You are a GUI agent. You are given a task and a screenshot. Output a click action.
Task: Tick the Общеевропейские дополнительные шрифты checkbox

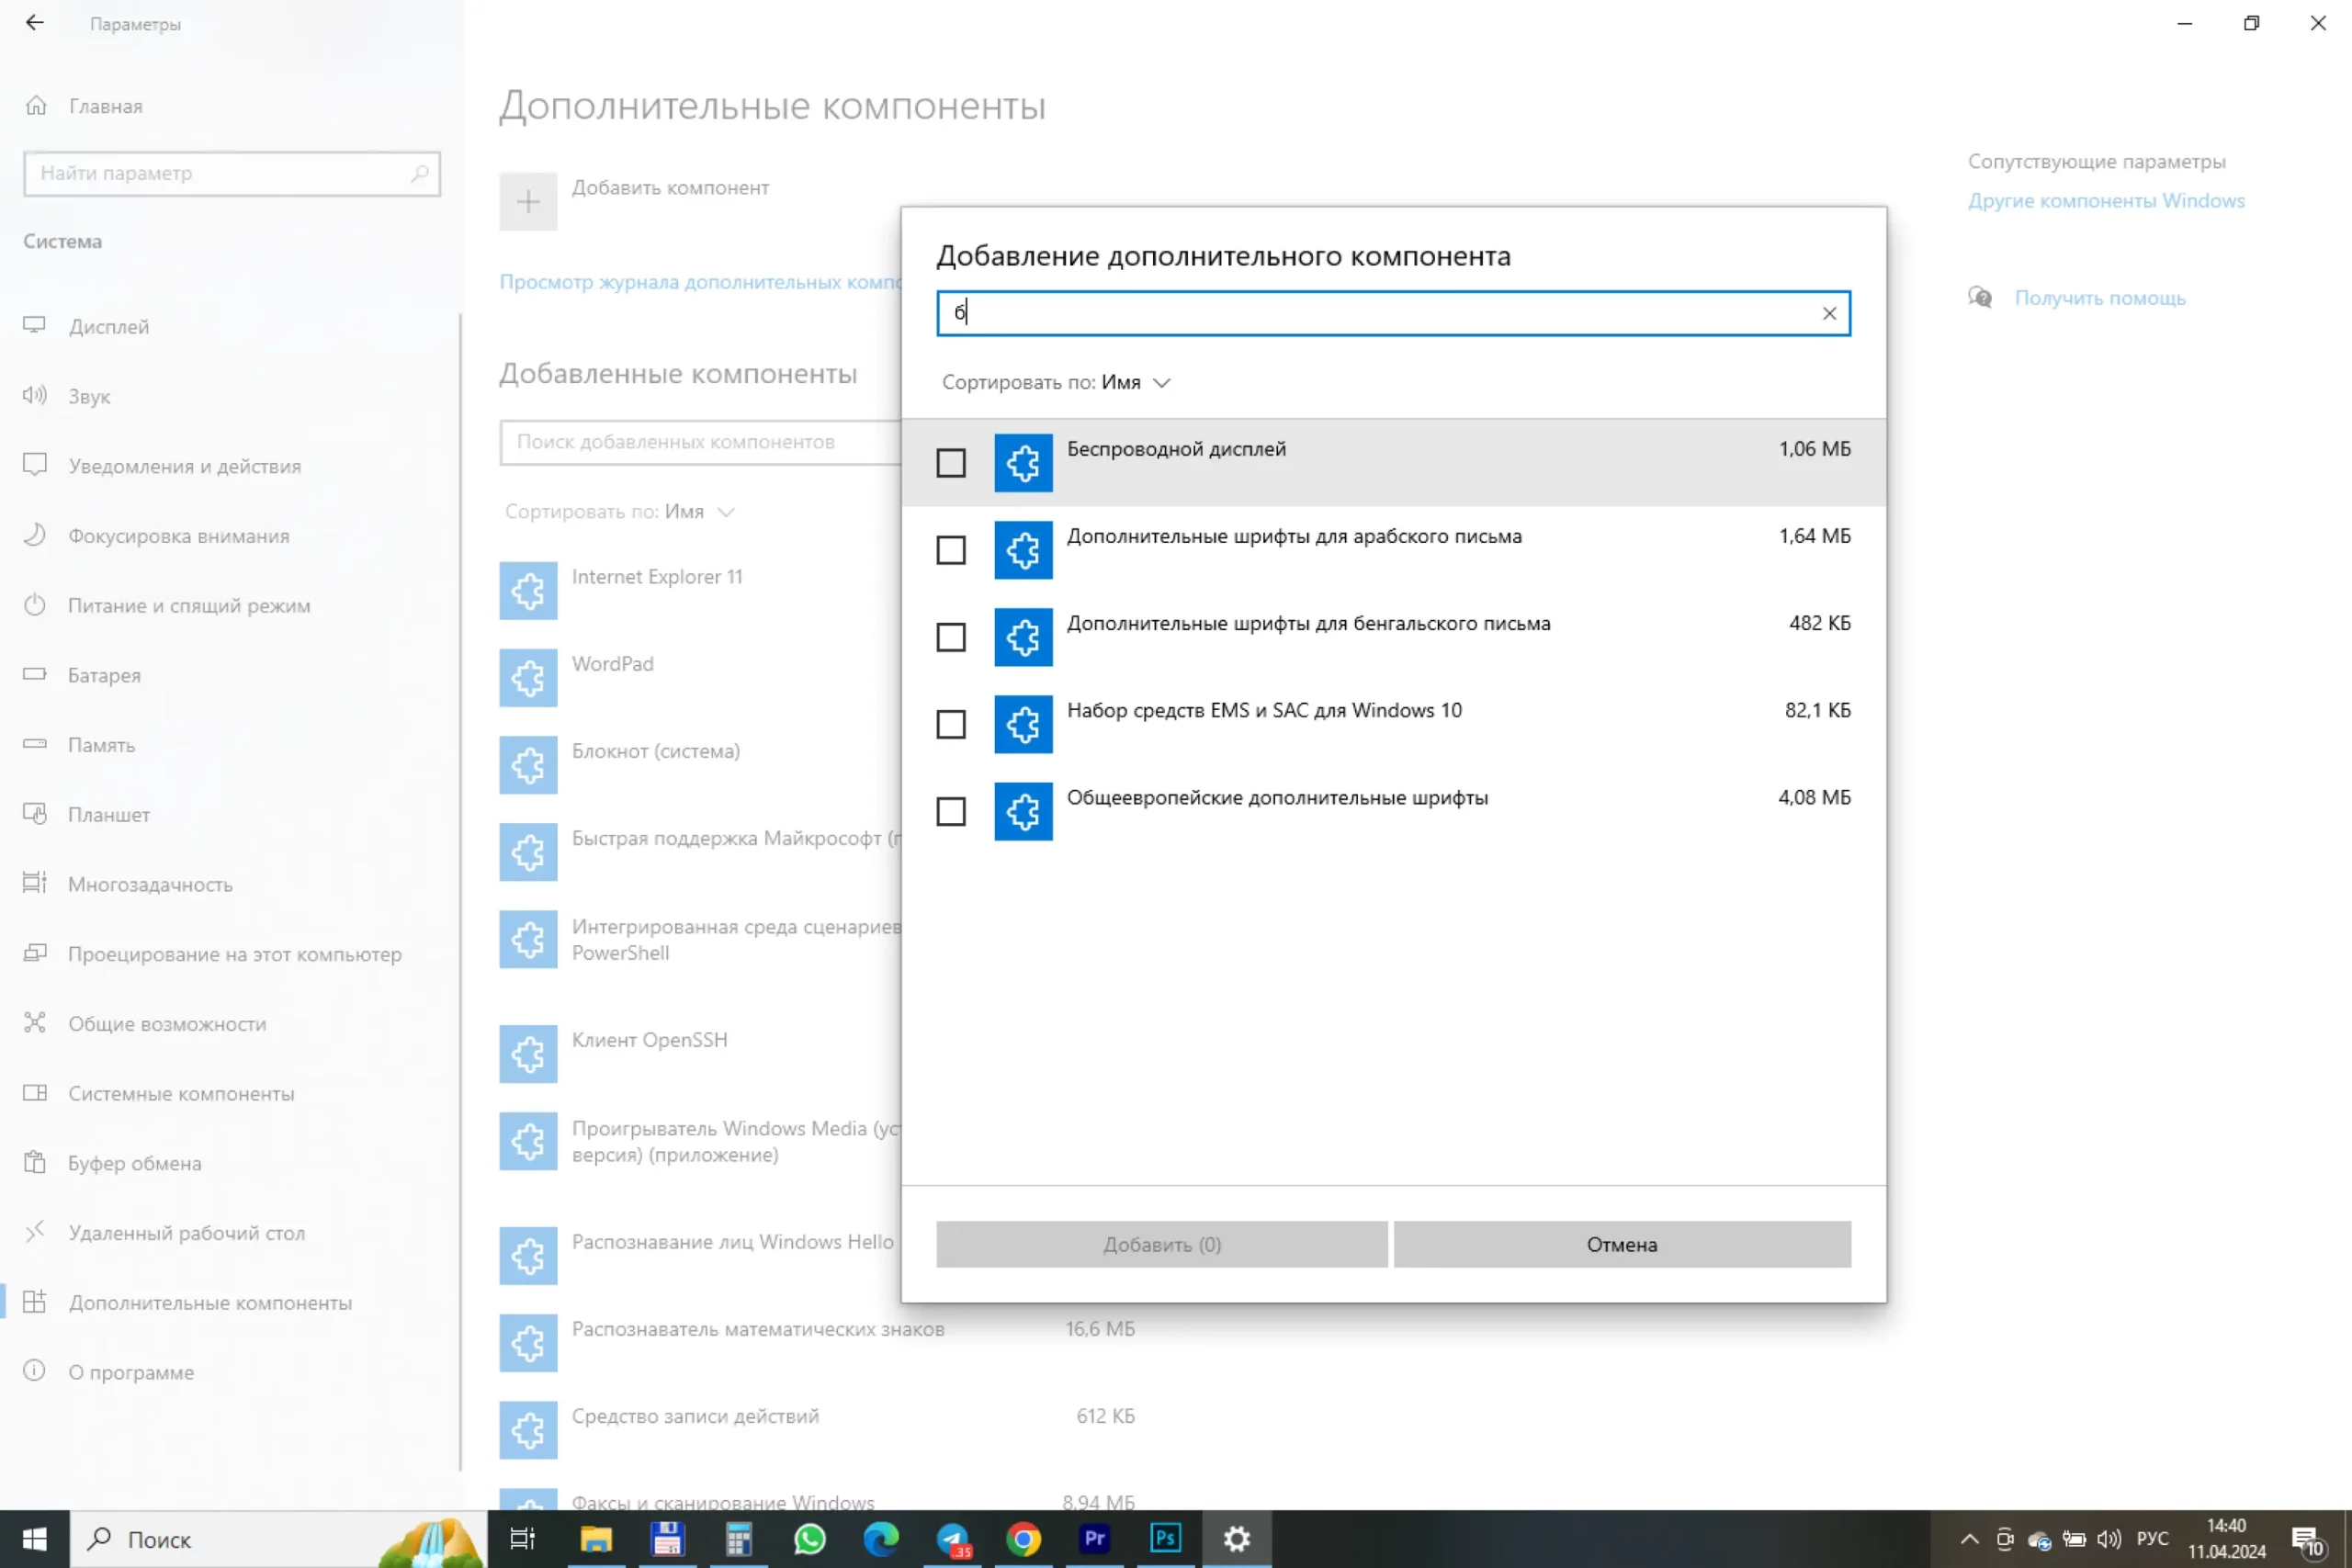(950, 811)
